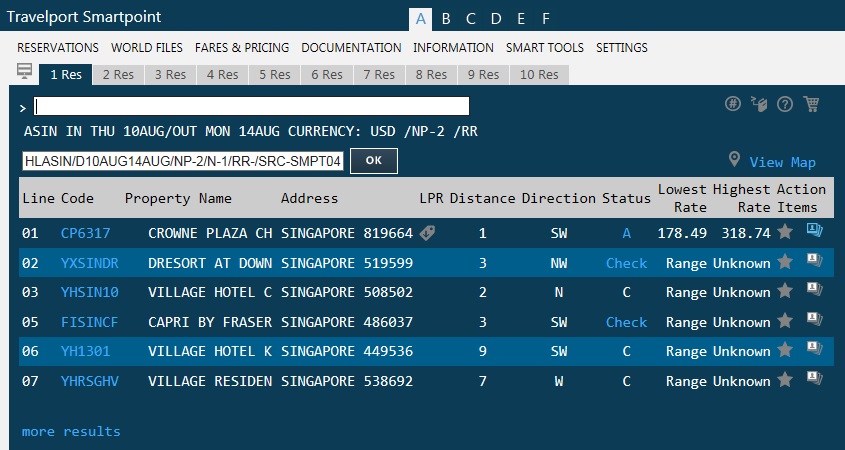Click the Check status for Dresort At Down
The width and height of the screenshot is (845, 450).
pyautogui.click(x=626, y=263)
